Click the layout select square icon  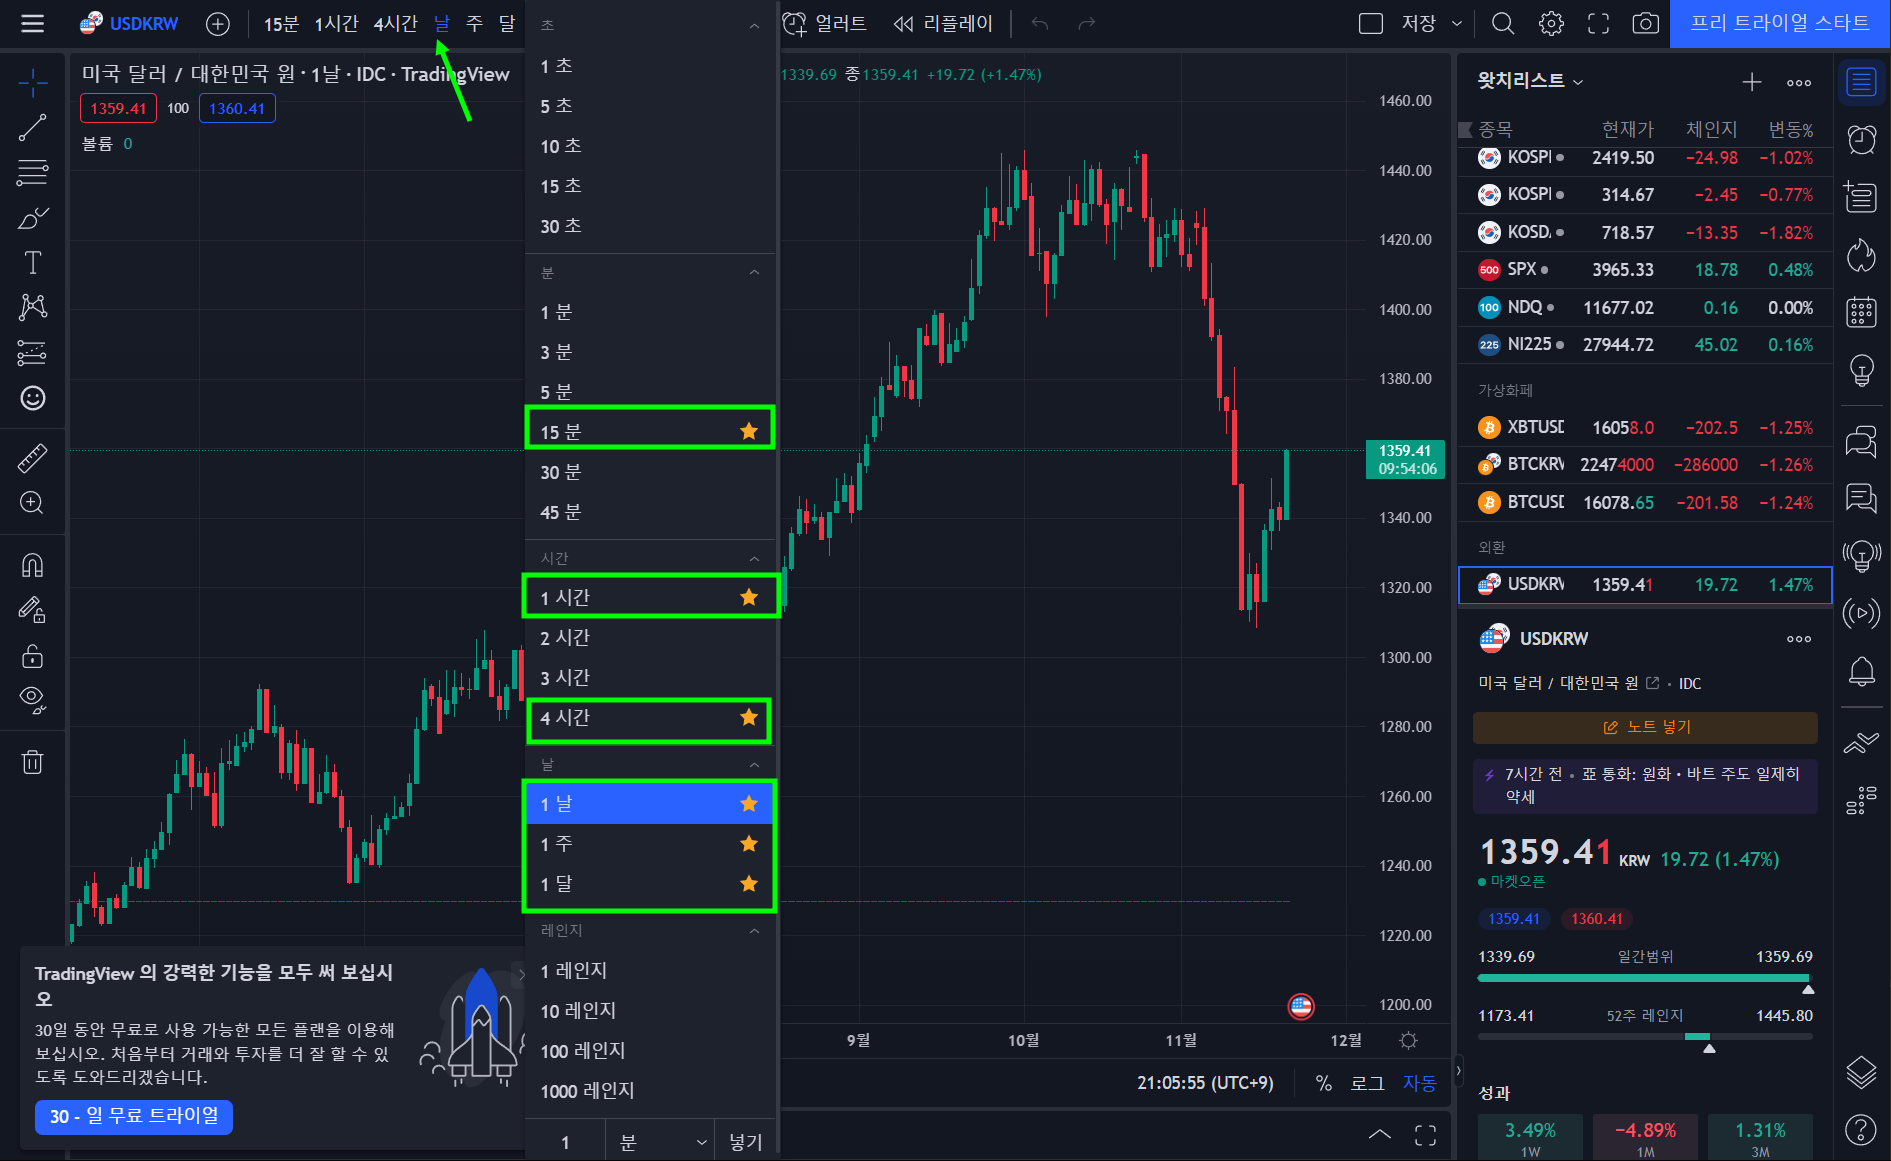(1371, 23)
